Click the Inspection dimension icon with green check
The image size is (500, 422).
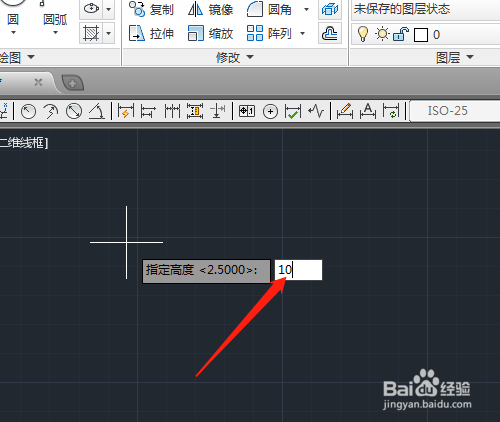pos(293,111)
